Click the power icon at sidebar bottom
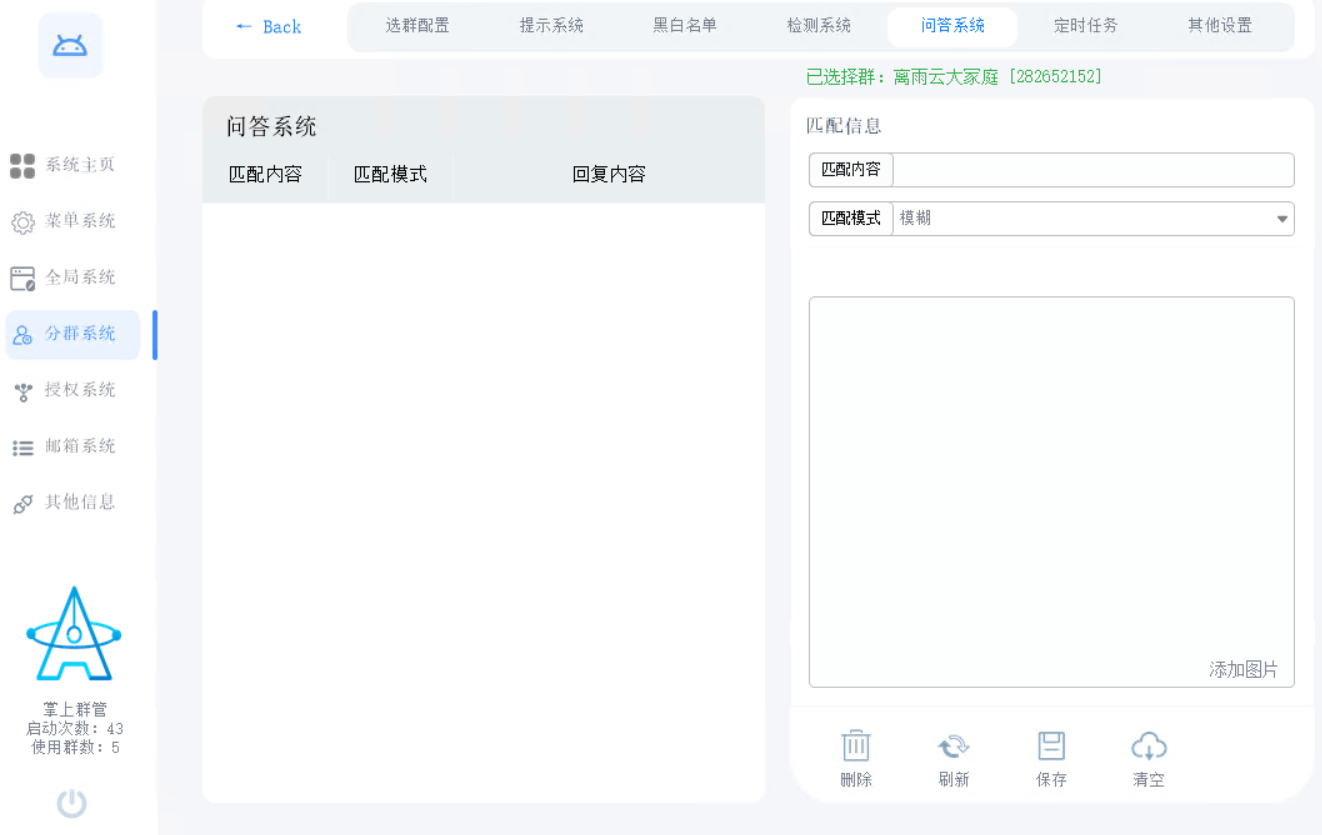The height and width of the screenshot is (835, 1322). pos(71,803)
